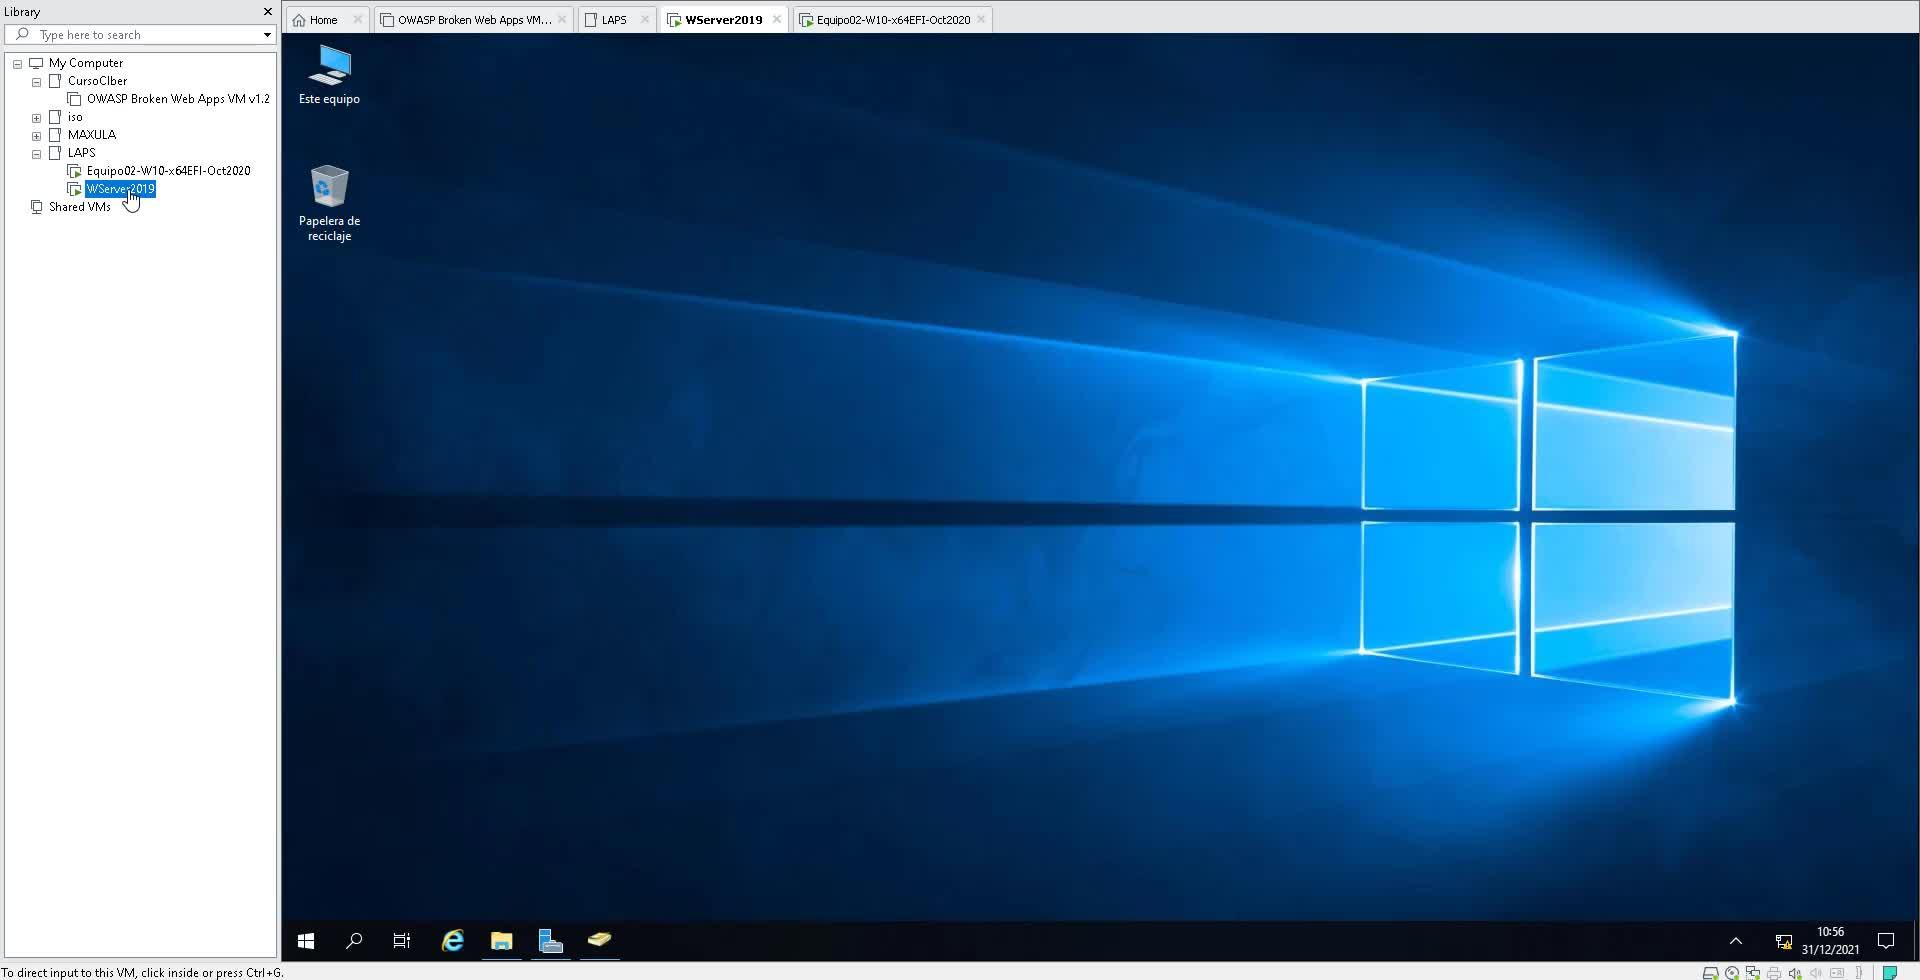Collapse the LAPS folder

coord(37,154)
